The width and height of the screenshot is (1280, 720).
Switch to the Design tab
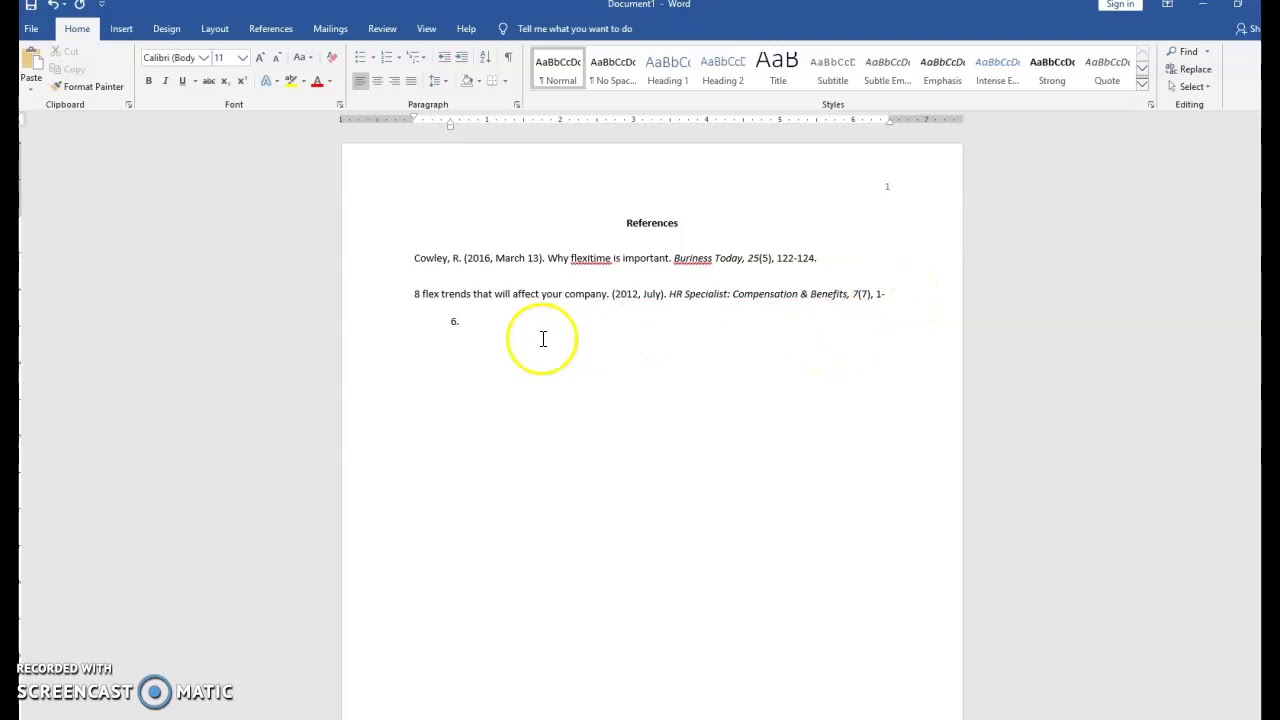click(x=167, y=29)
